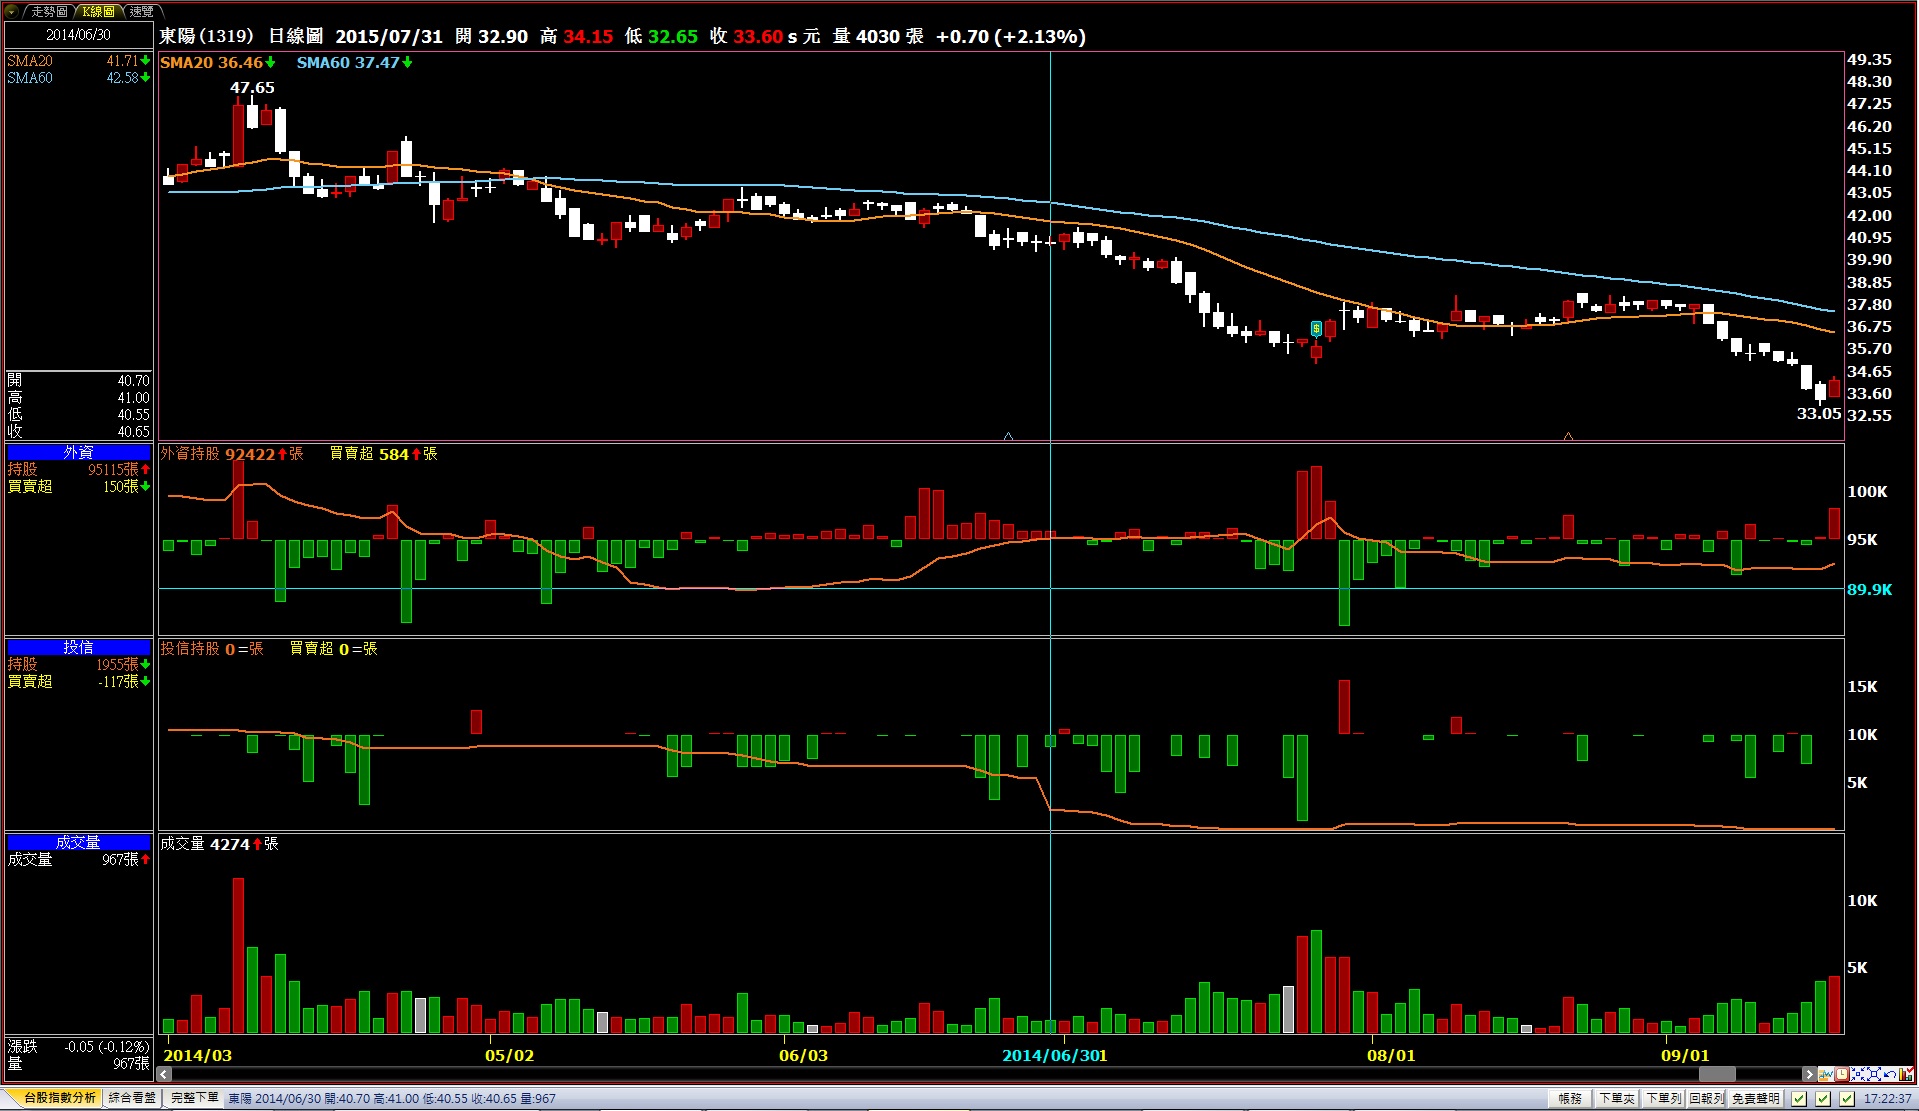1919x1111 pixels.
Task: Click the 89.9K level label in foreign panel
Action: pos(1869,590)
